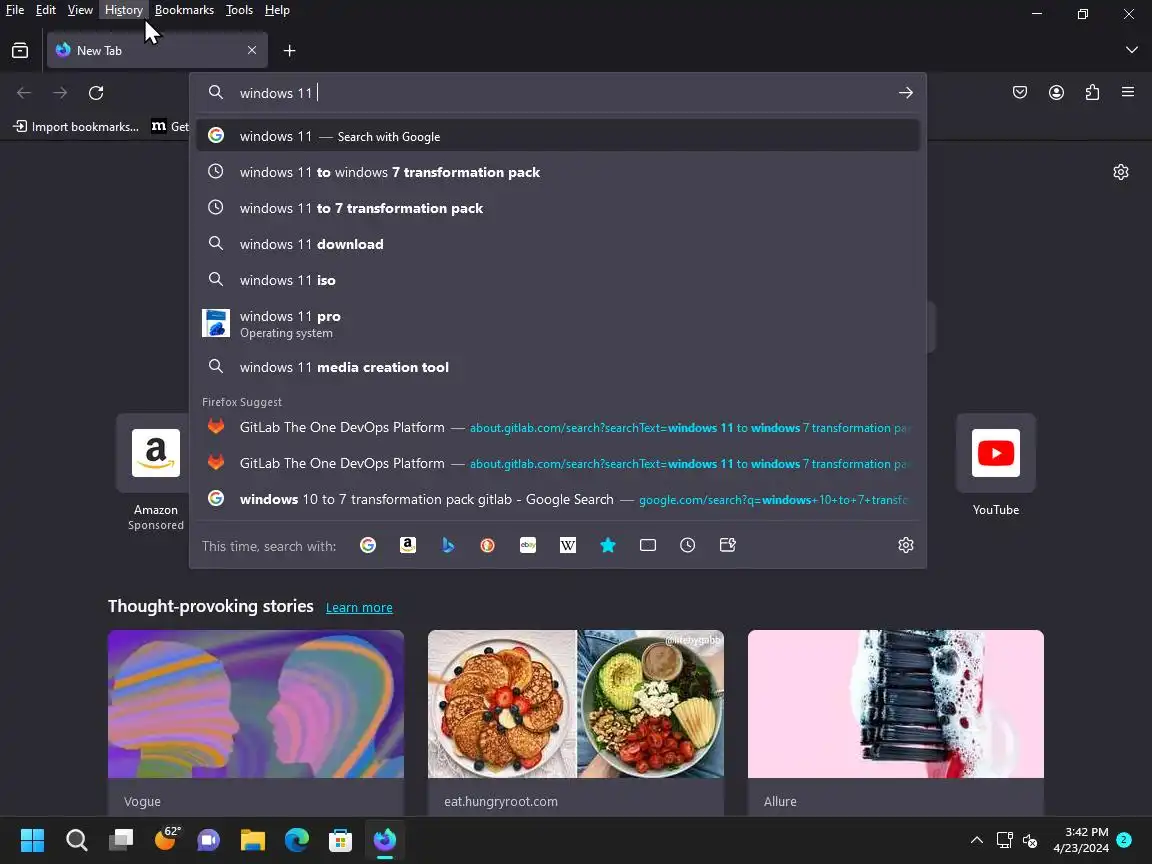Expand the list all tabs chevron

(1131, 49)
